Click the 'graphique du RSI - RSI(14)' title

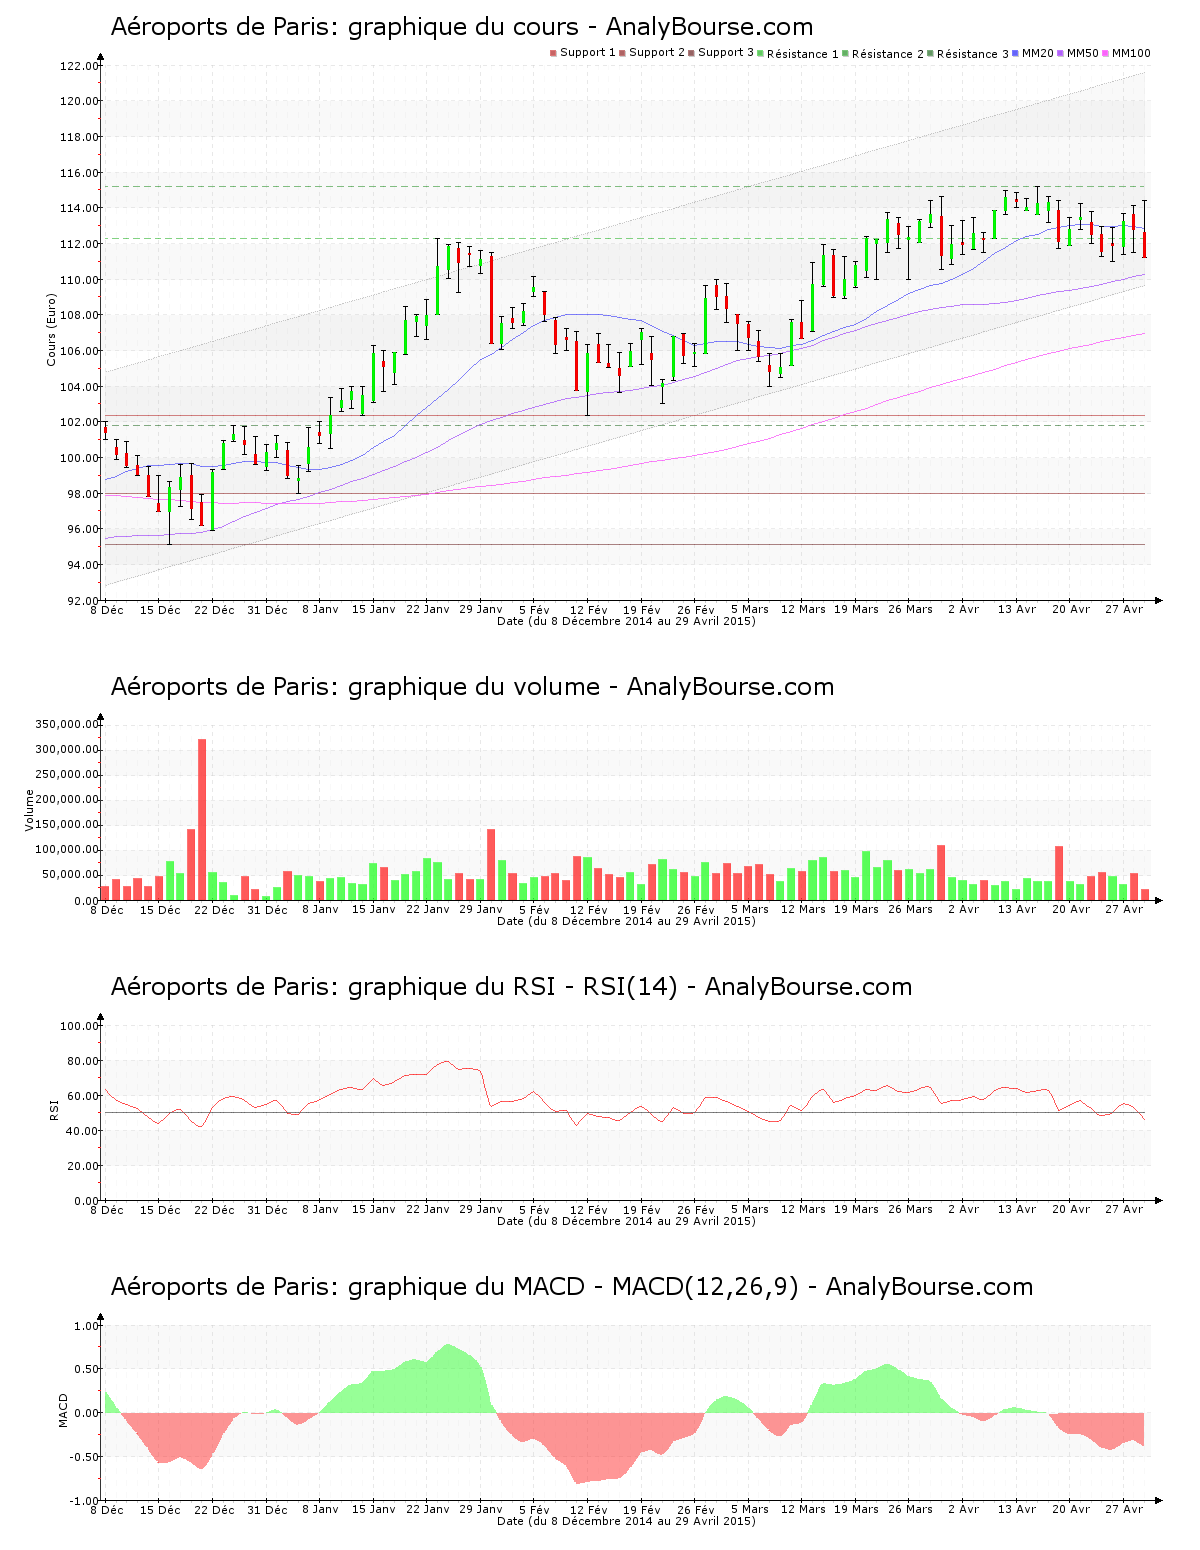[512, 987]
